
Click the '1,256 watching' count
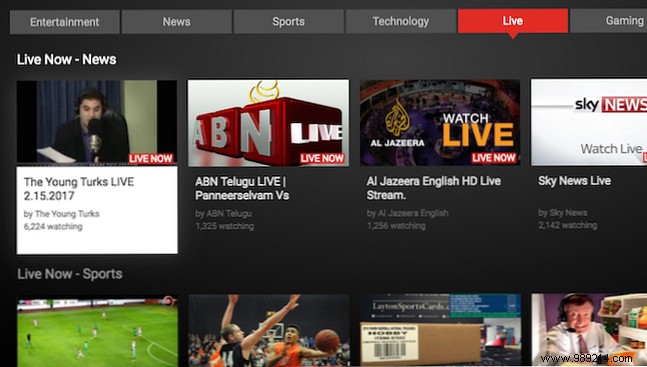(x=396, y=226)
